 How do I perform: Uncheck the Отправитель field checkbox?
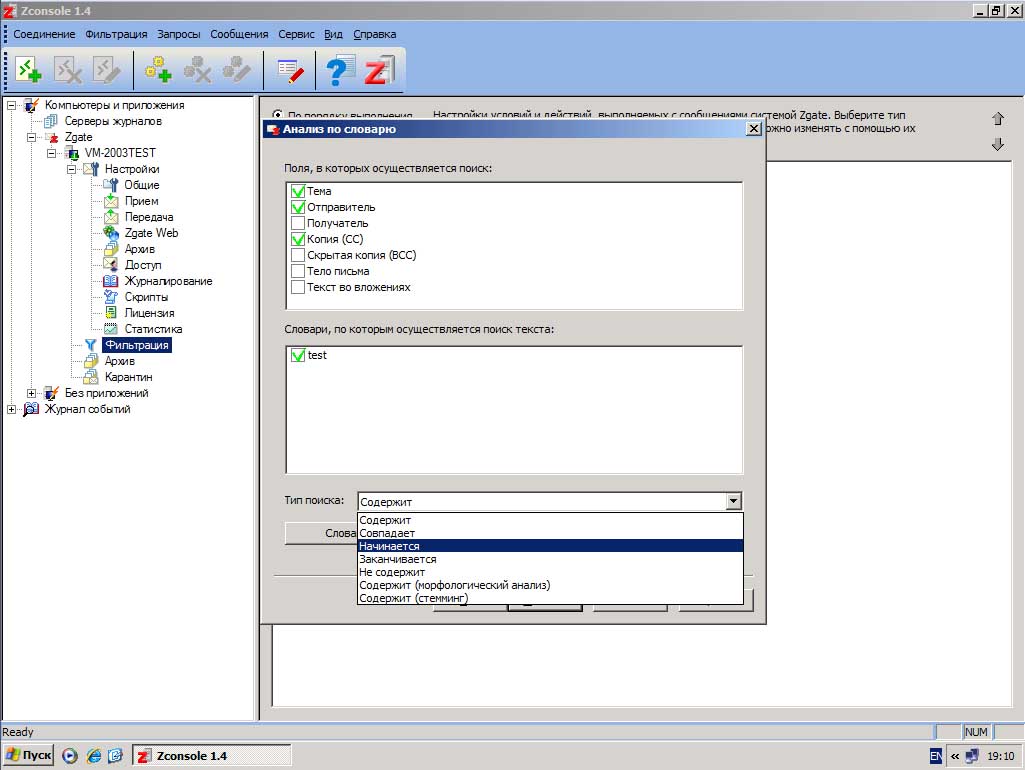pos(298,207)
